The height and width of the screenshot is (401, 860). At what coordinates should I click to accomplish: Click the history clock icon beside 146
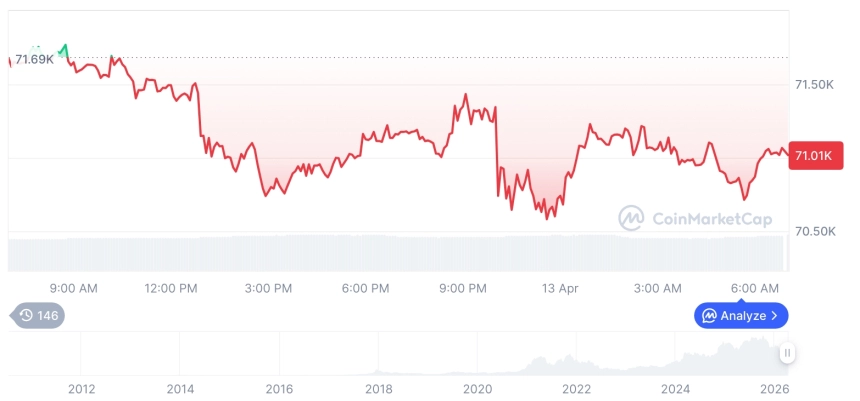click(26, 316)
